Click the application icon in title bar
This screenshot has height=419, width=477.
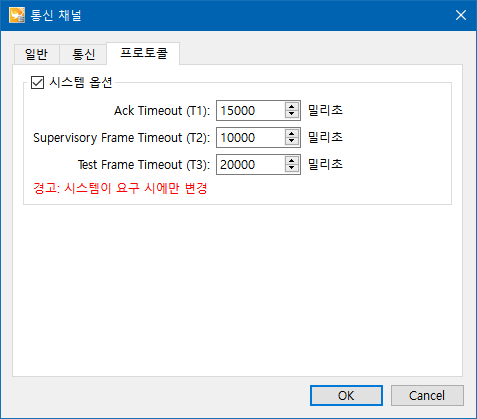(x=17, y=15)
